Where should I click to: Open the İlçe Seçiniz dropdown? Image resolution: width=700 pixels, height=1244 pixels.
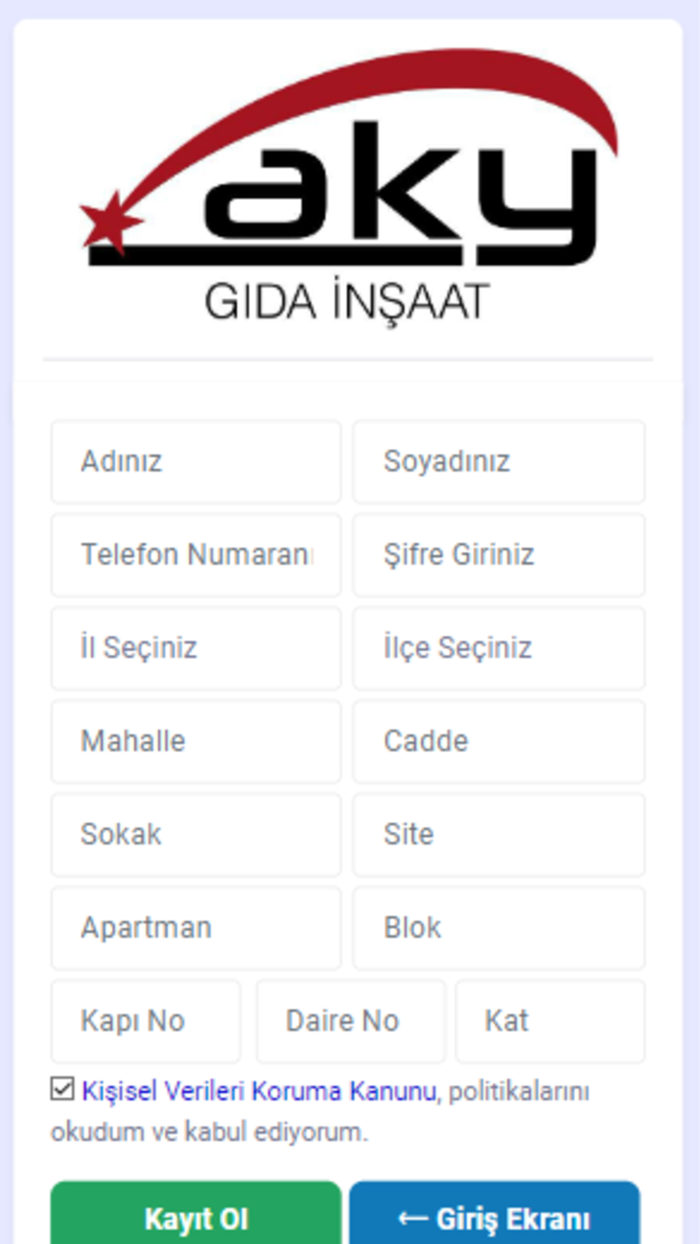497,648
